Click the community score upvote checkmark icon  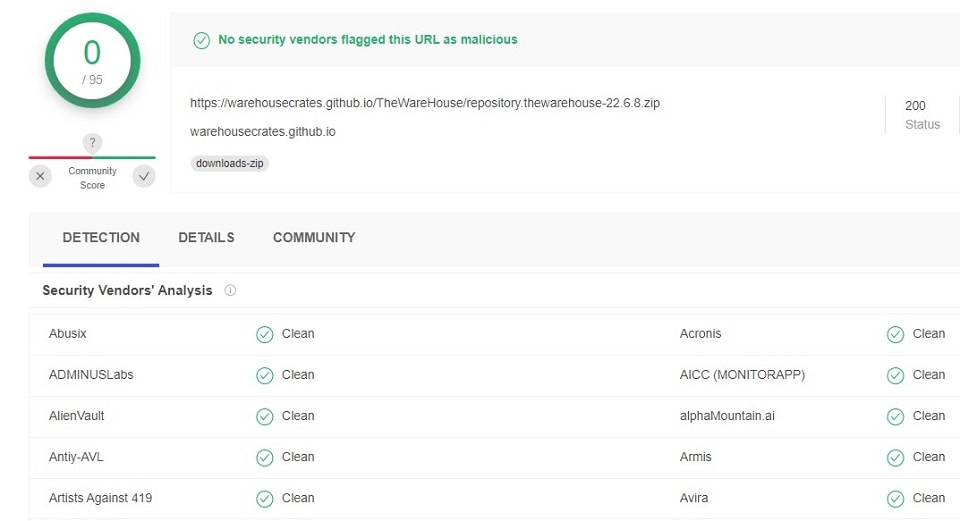click(145, 177)
